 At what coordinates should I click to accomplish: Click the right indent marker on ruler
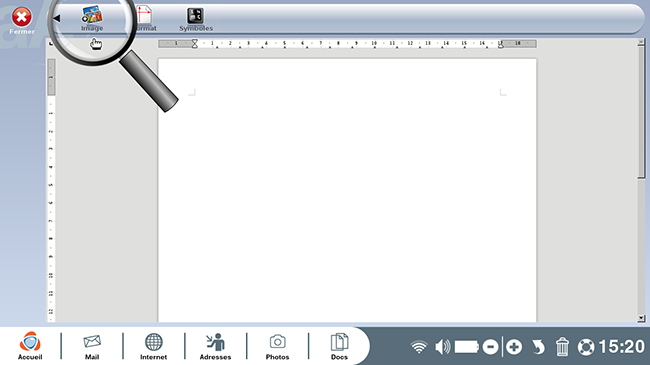(501, 44)
